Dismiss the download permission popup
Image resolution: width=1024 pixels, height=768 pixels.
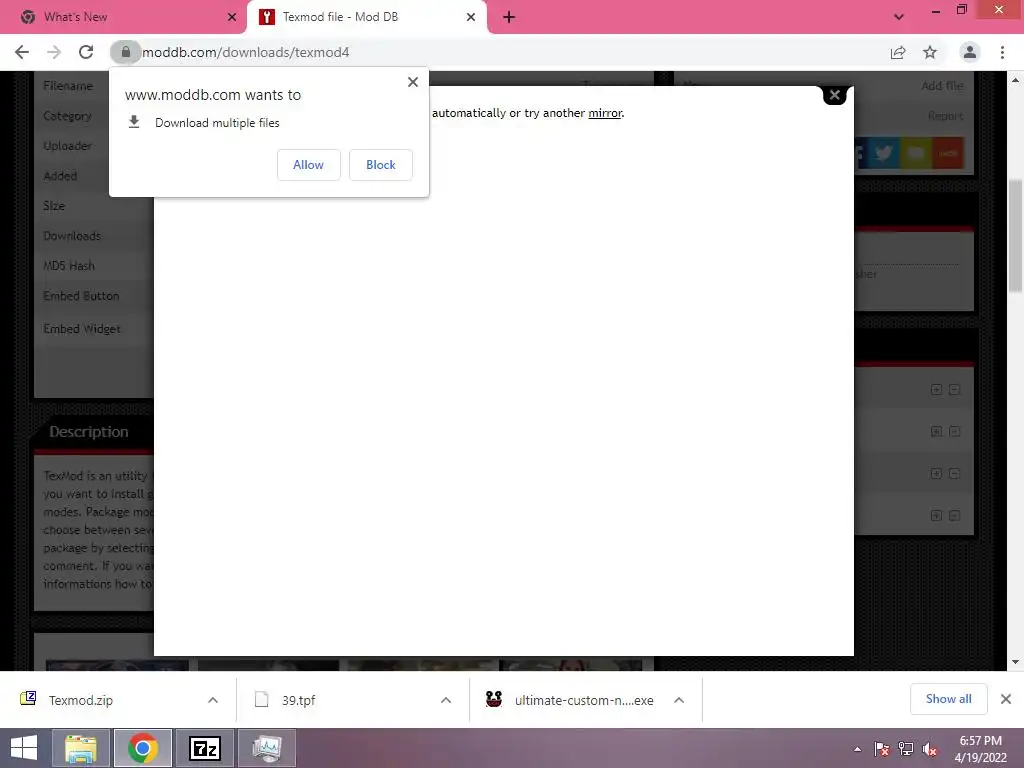pos(413,82)
